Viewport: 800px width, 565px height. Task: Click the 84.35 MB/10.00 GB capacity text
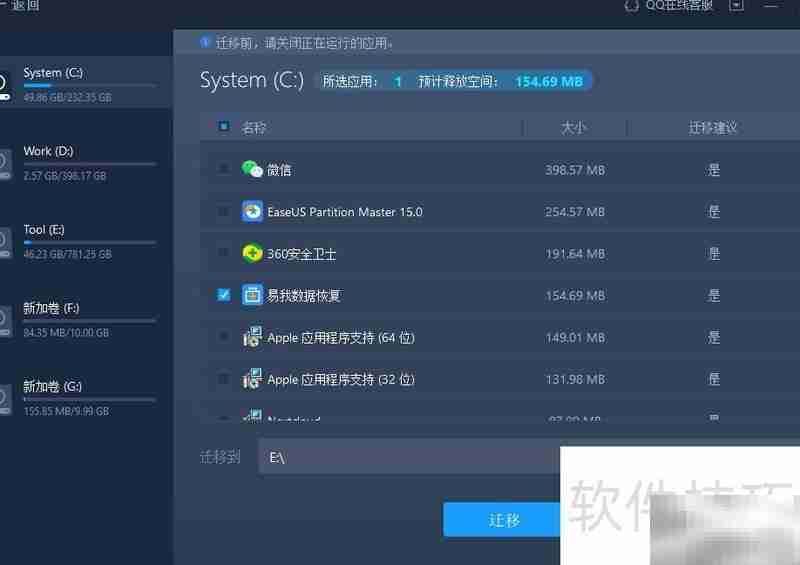(66, 333)
